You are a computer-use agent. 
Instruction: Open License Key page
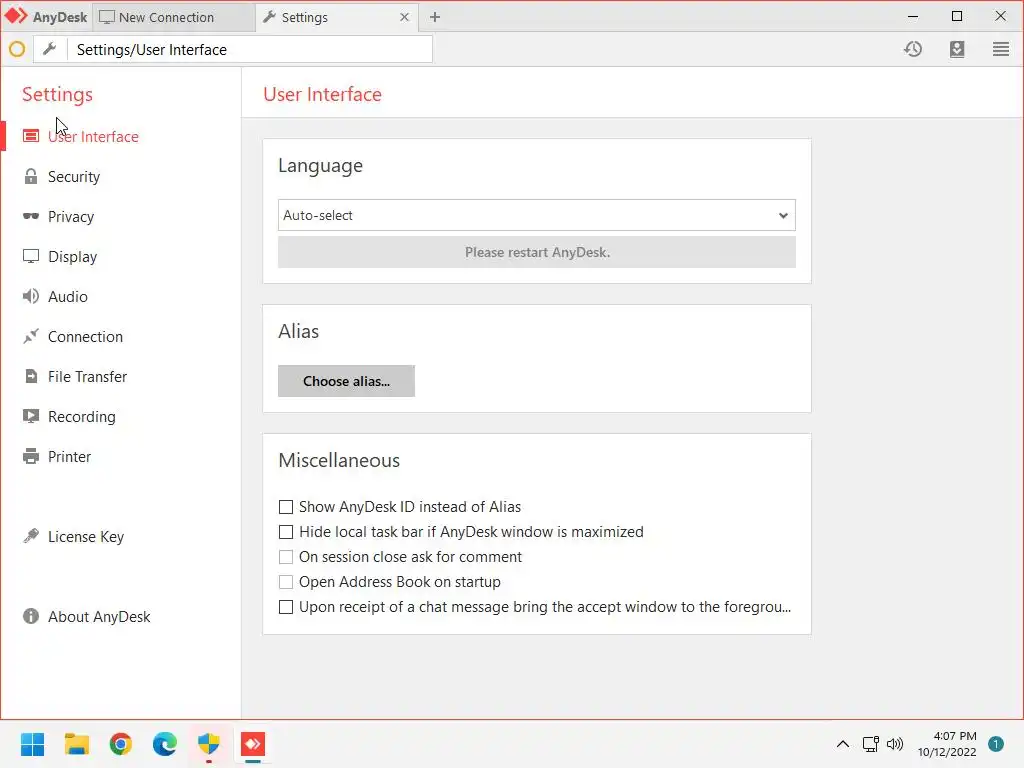(x=86, y=536)
